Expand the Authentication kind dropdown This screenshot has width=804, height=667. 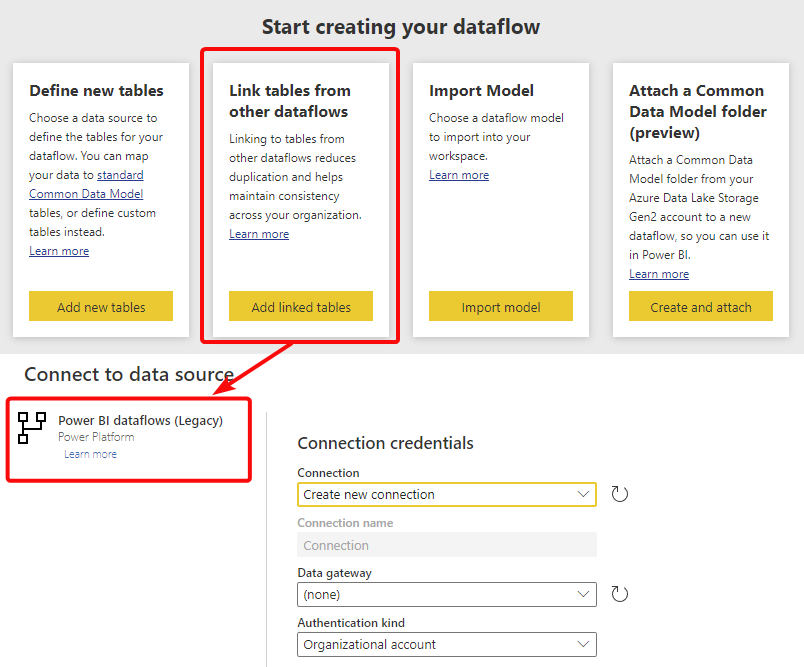[x=447, y=644]
